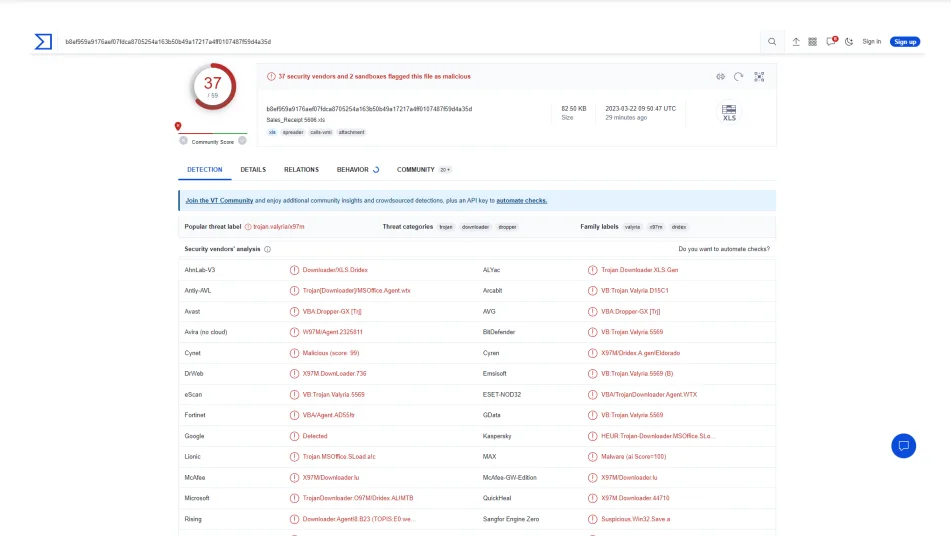
Task: Switch to the DETAILS tab
Action: pyautogui.click(x=253, y=170)
